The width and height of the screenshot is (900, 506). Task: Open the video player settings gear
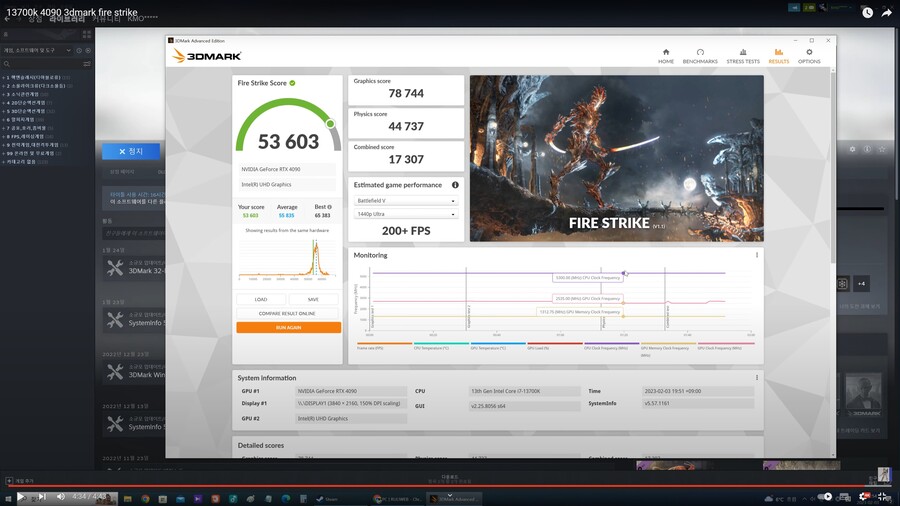pos(863,497)
